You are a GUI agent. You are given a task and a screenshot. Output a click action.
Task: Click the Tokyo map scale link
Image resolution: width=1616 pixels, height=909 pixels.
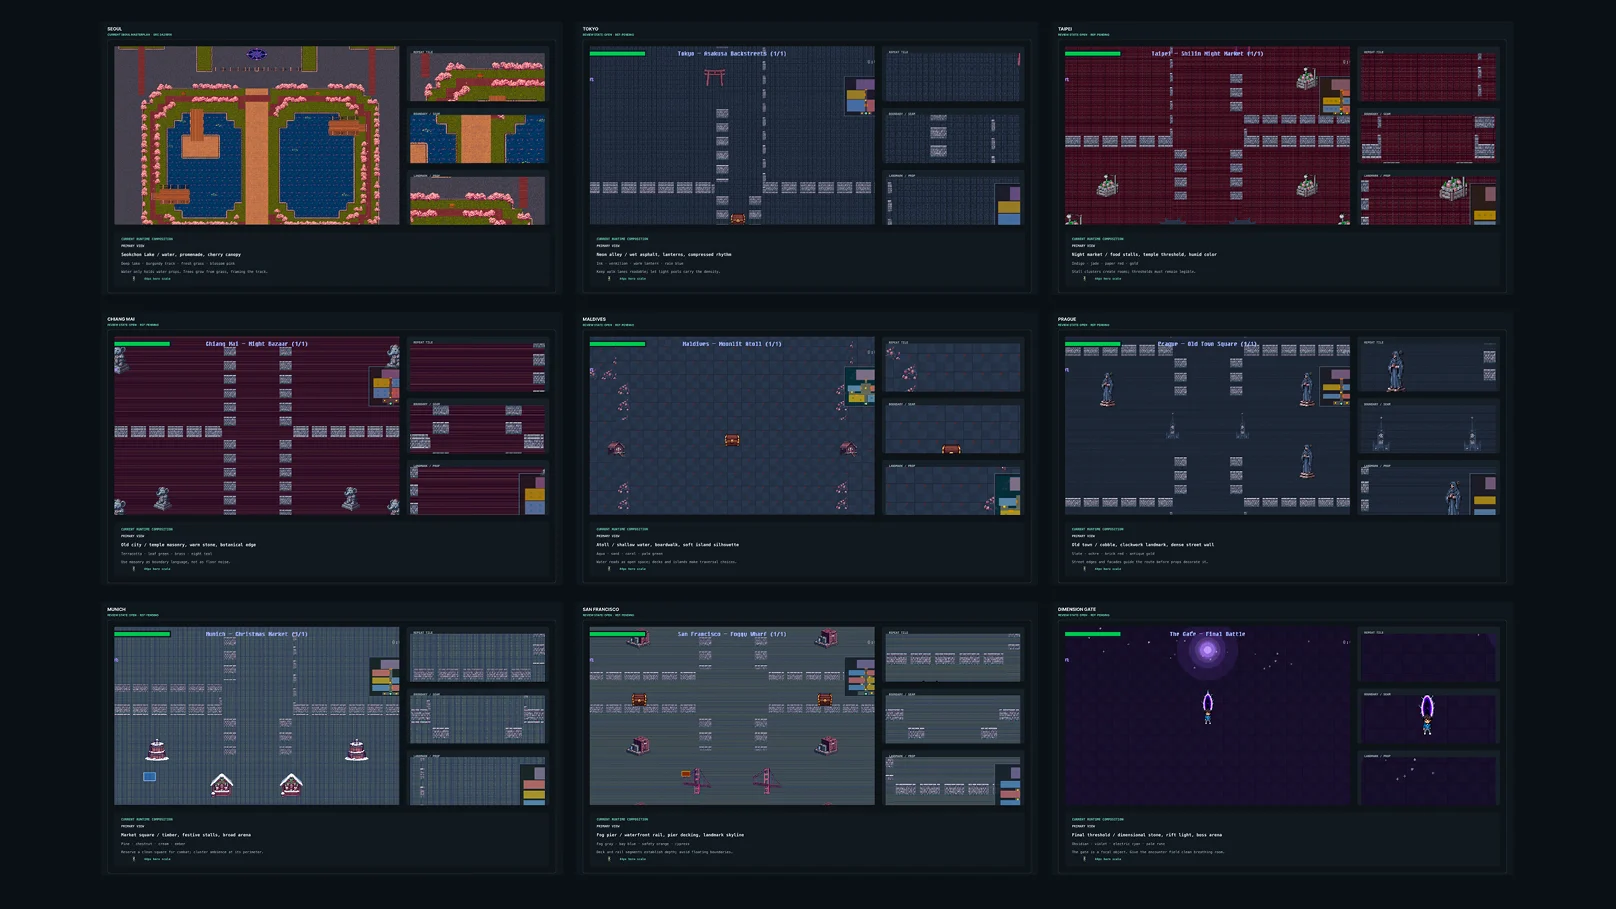click(632, 279)
